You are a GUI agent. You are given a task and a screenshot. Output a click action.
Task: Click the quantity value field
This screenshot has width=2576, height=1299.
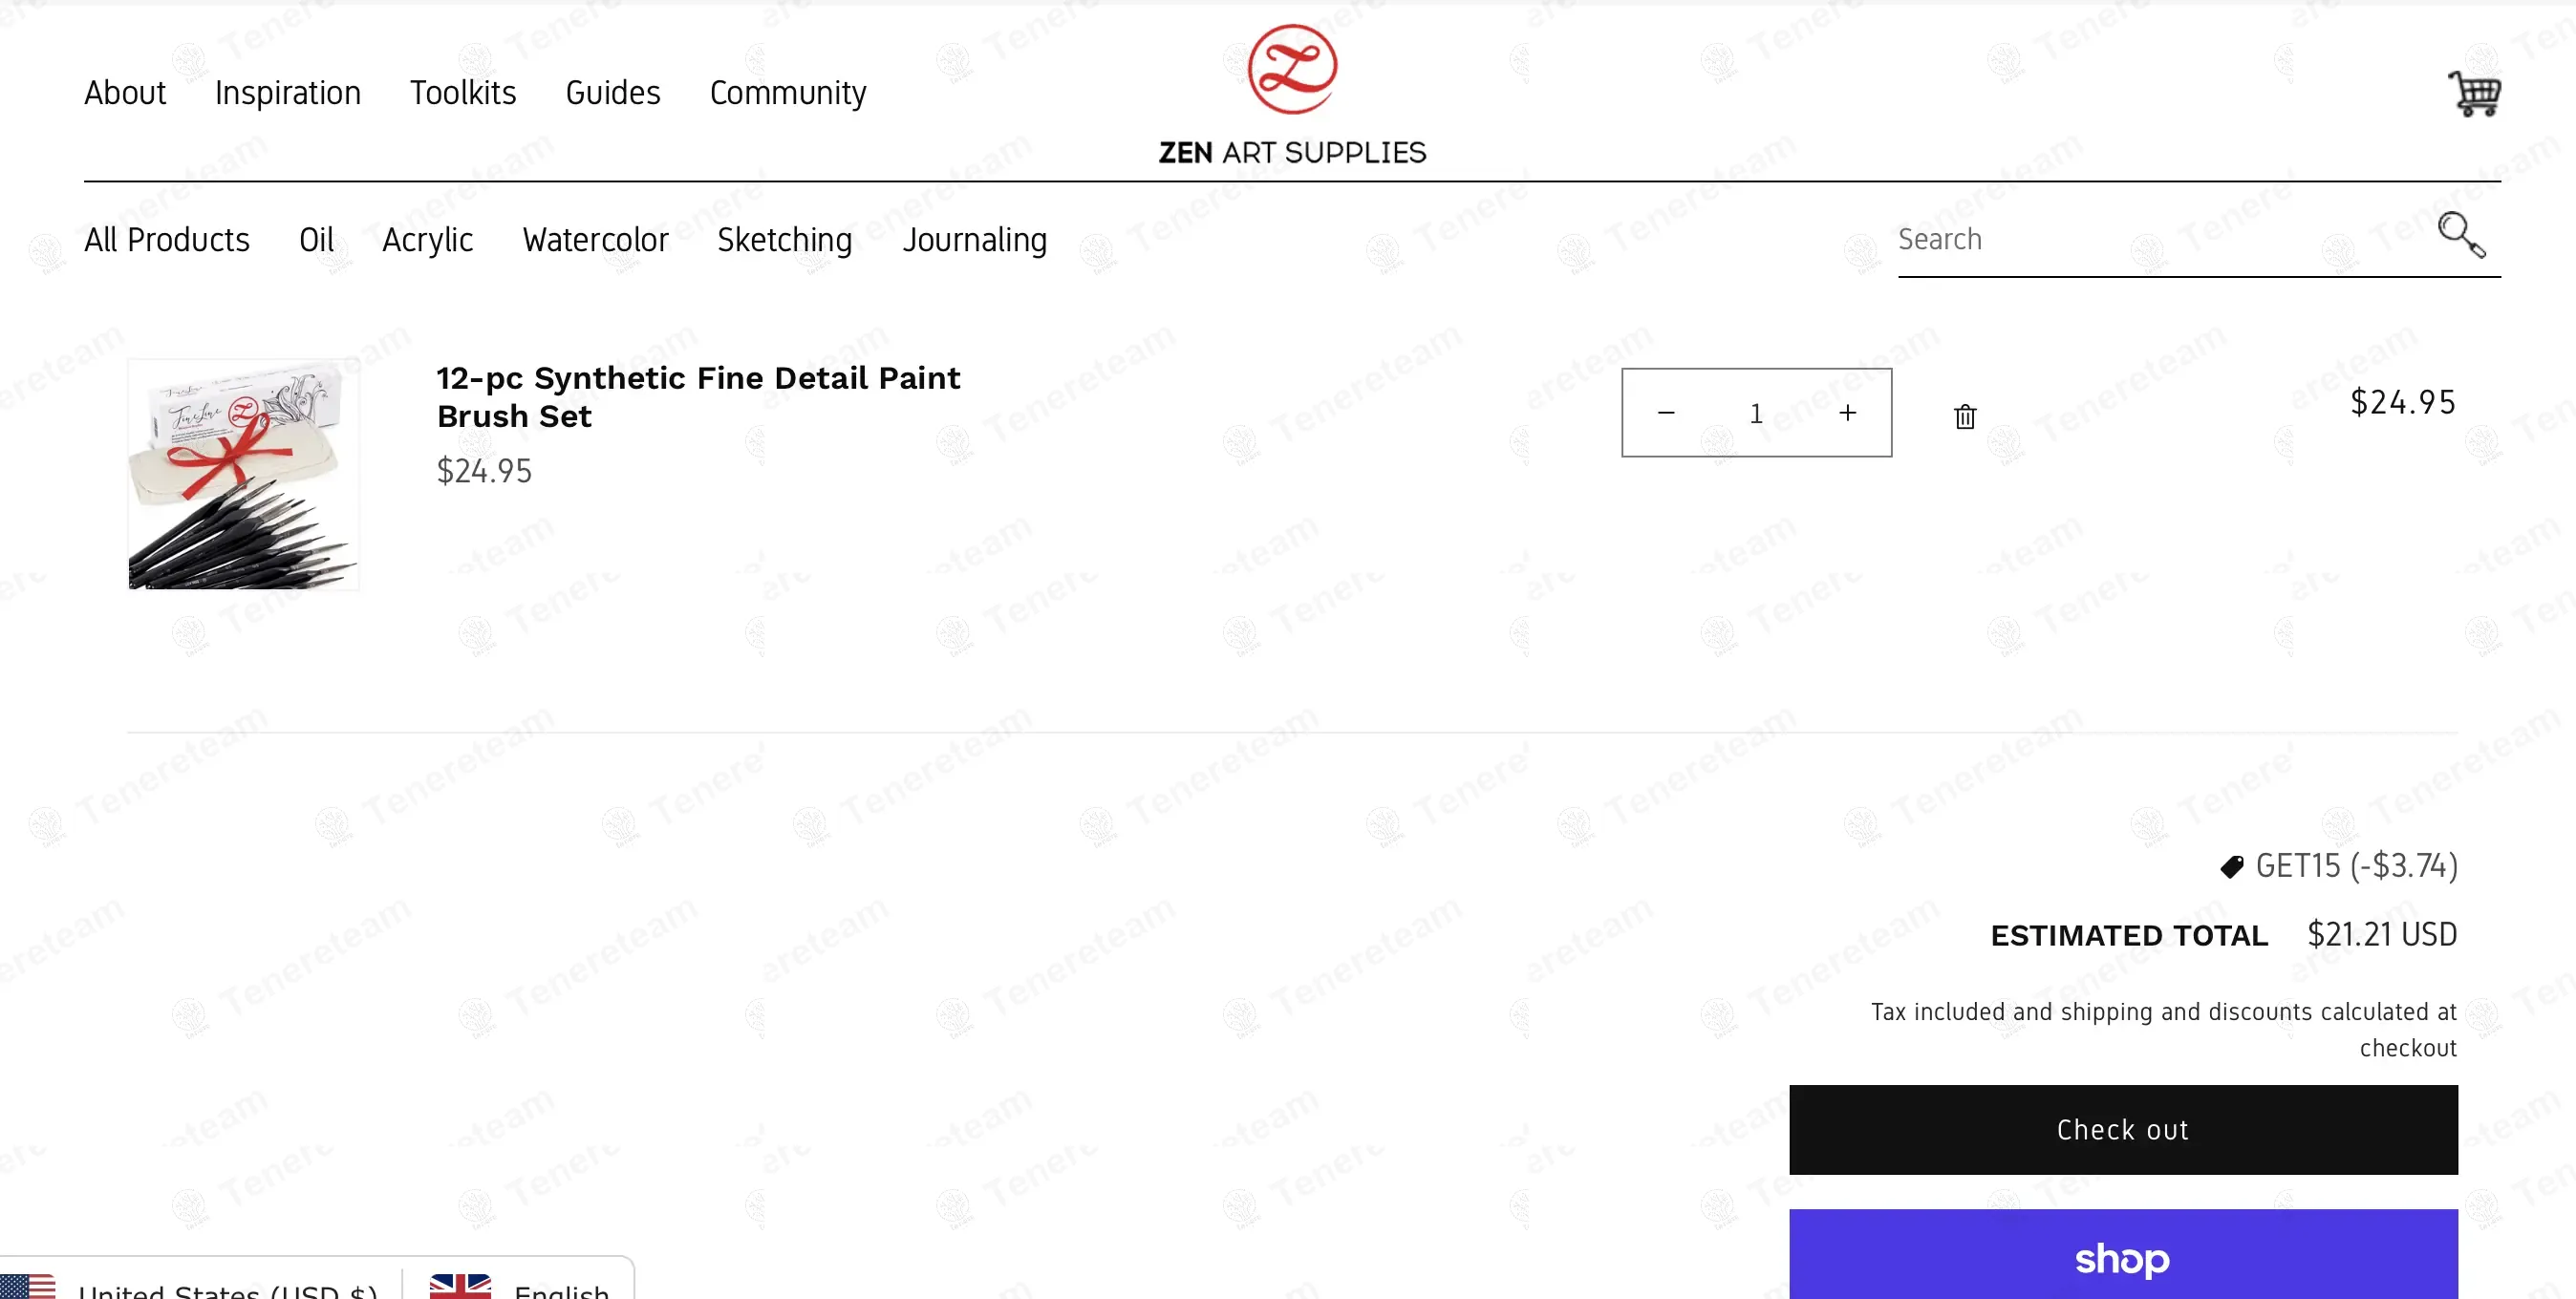[x=1756, y=413]
